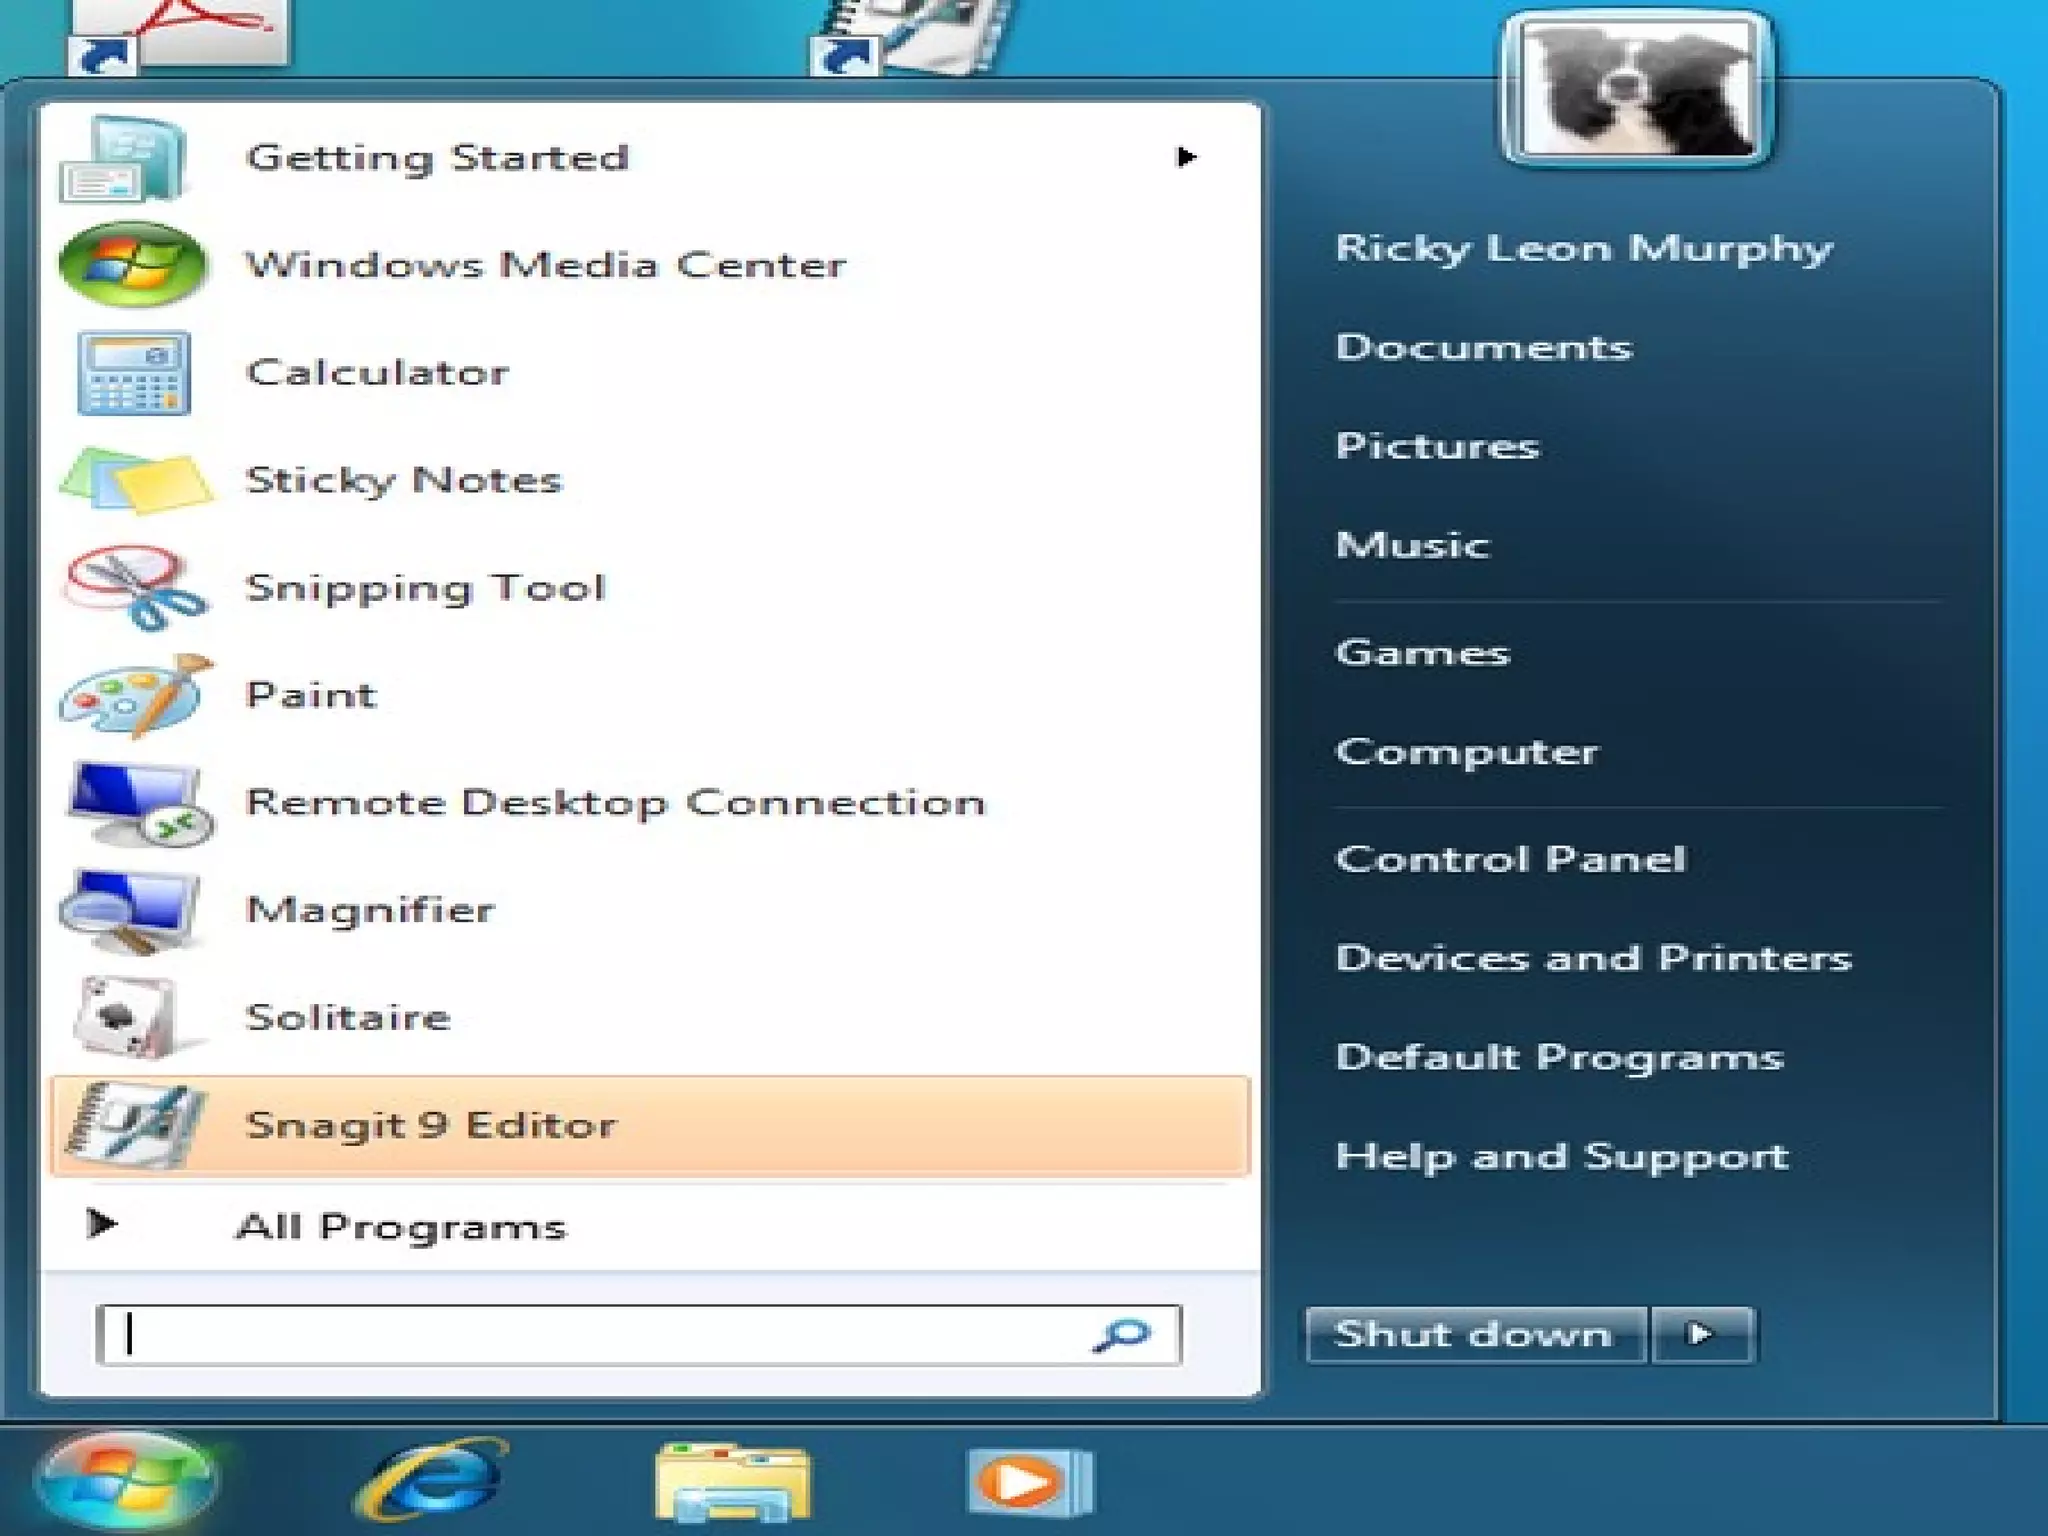Expand All Programs list
Image resolution: width=2048 pixels, height=1536 pixels.
tap(400, 1226)
